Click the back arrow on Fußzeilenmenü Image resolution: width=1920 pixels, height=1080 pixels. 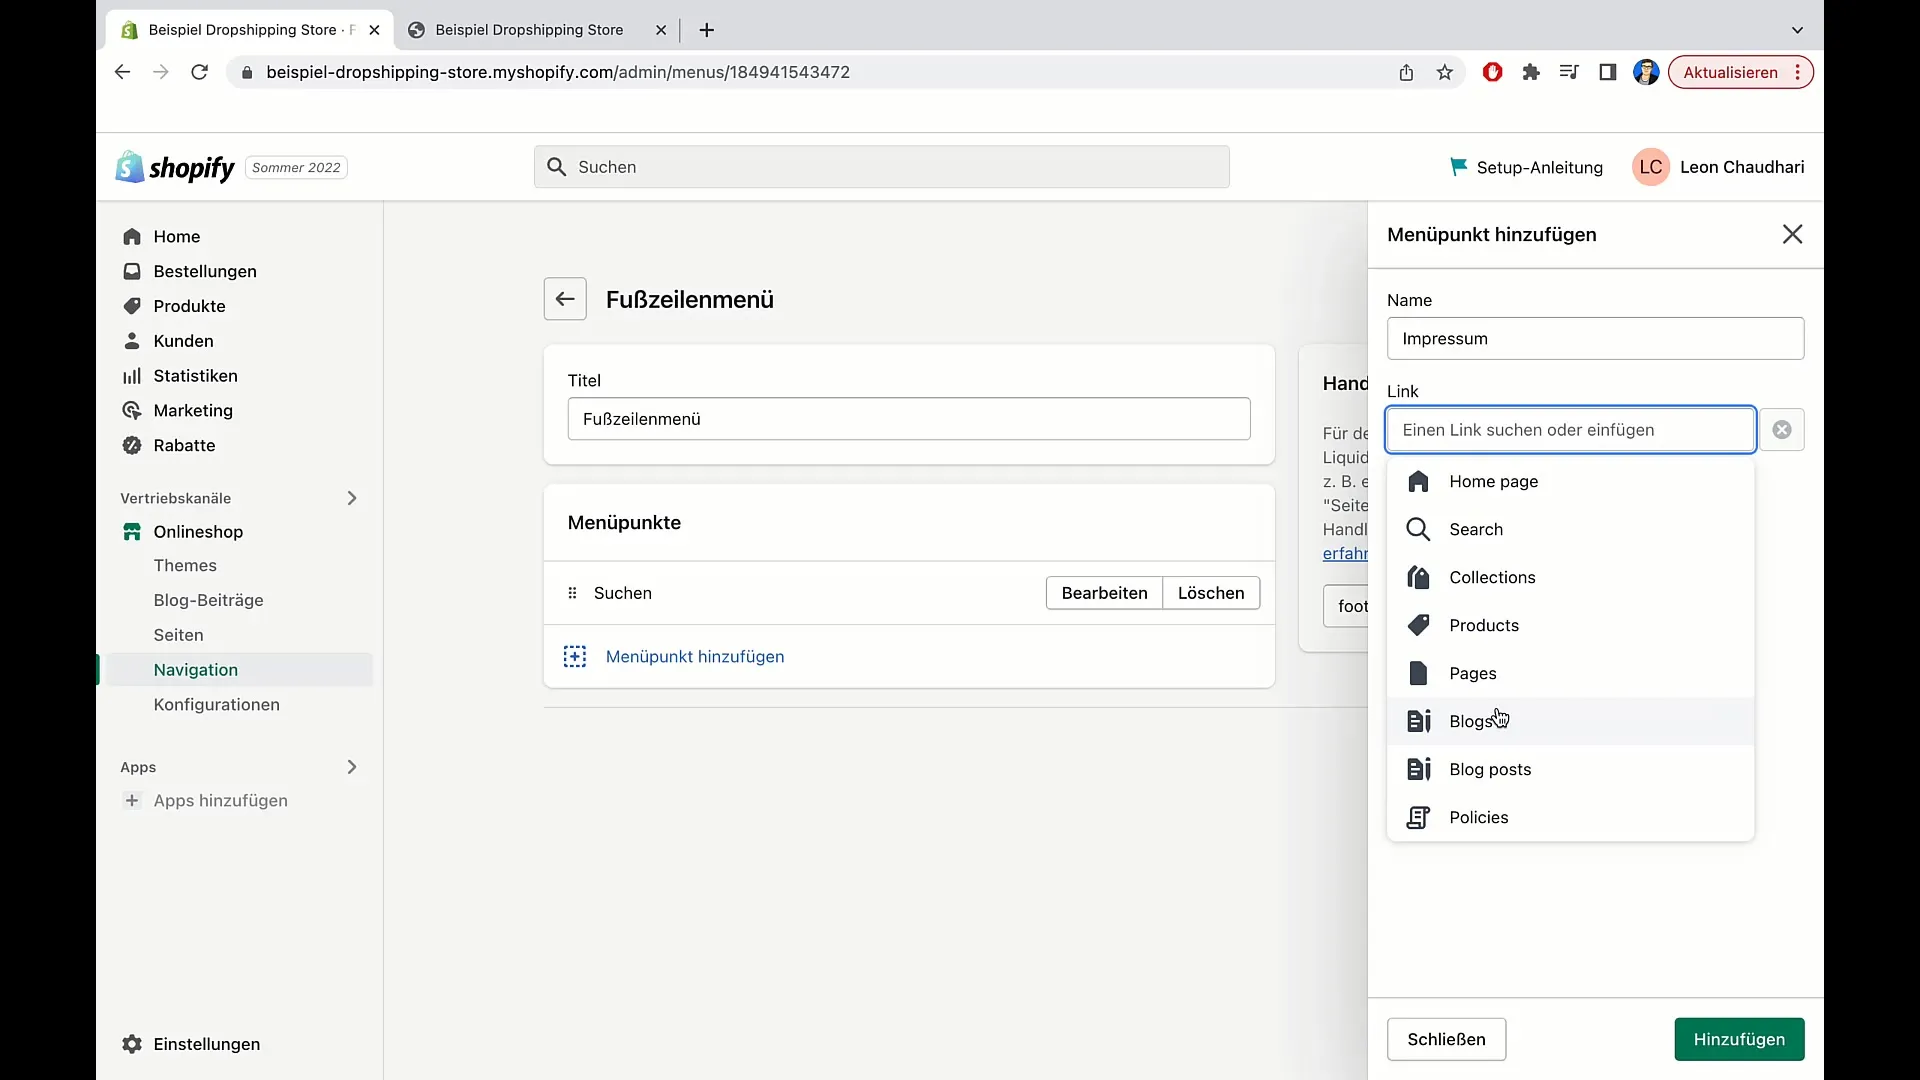coord(564,299)
